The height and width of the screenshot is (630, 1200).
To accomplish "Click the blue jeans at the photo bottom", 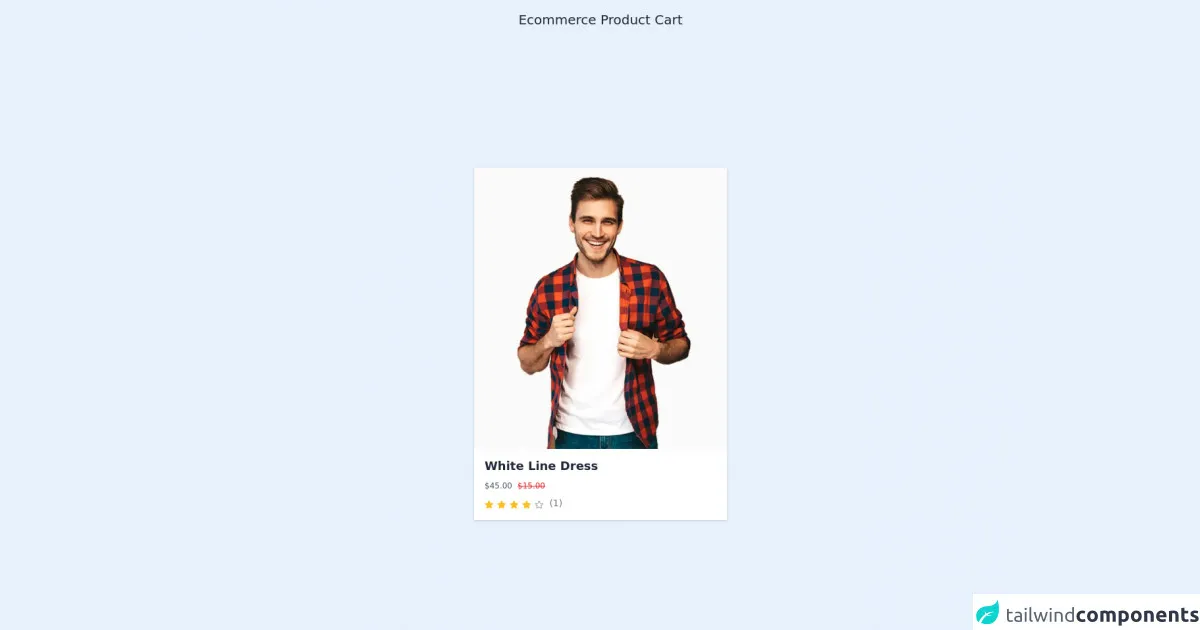I will (598, 440).
